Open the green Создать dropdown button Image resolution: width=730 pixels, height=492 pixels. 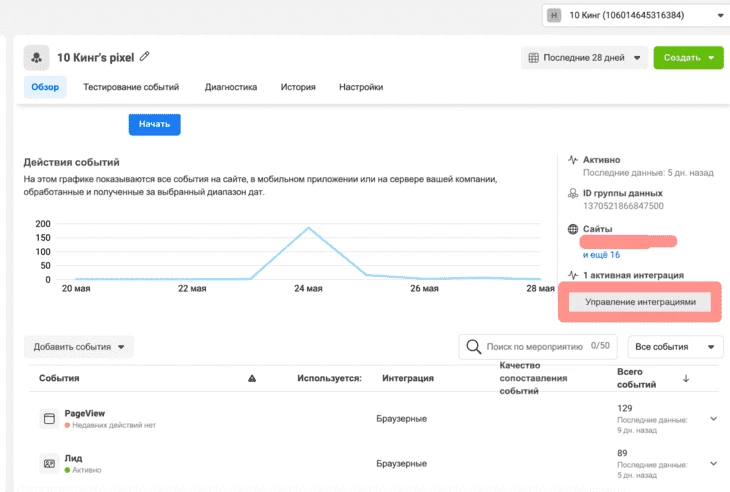click(689, 58)
